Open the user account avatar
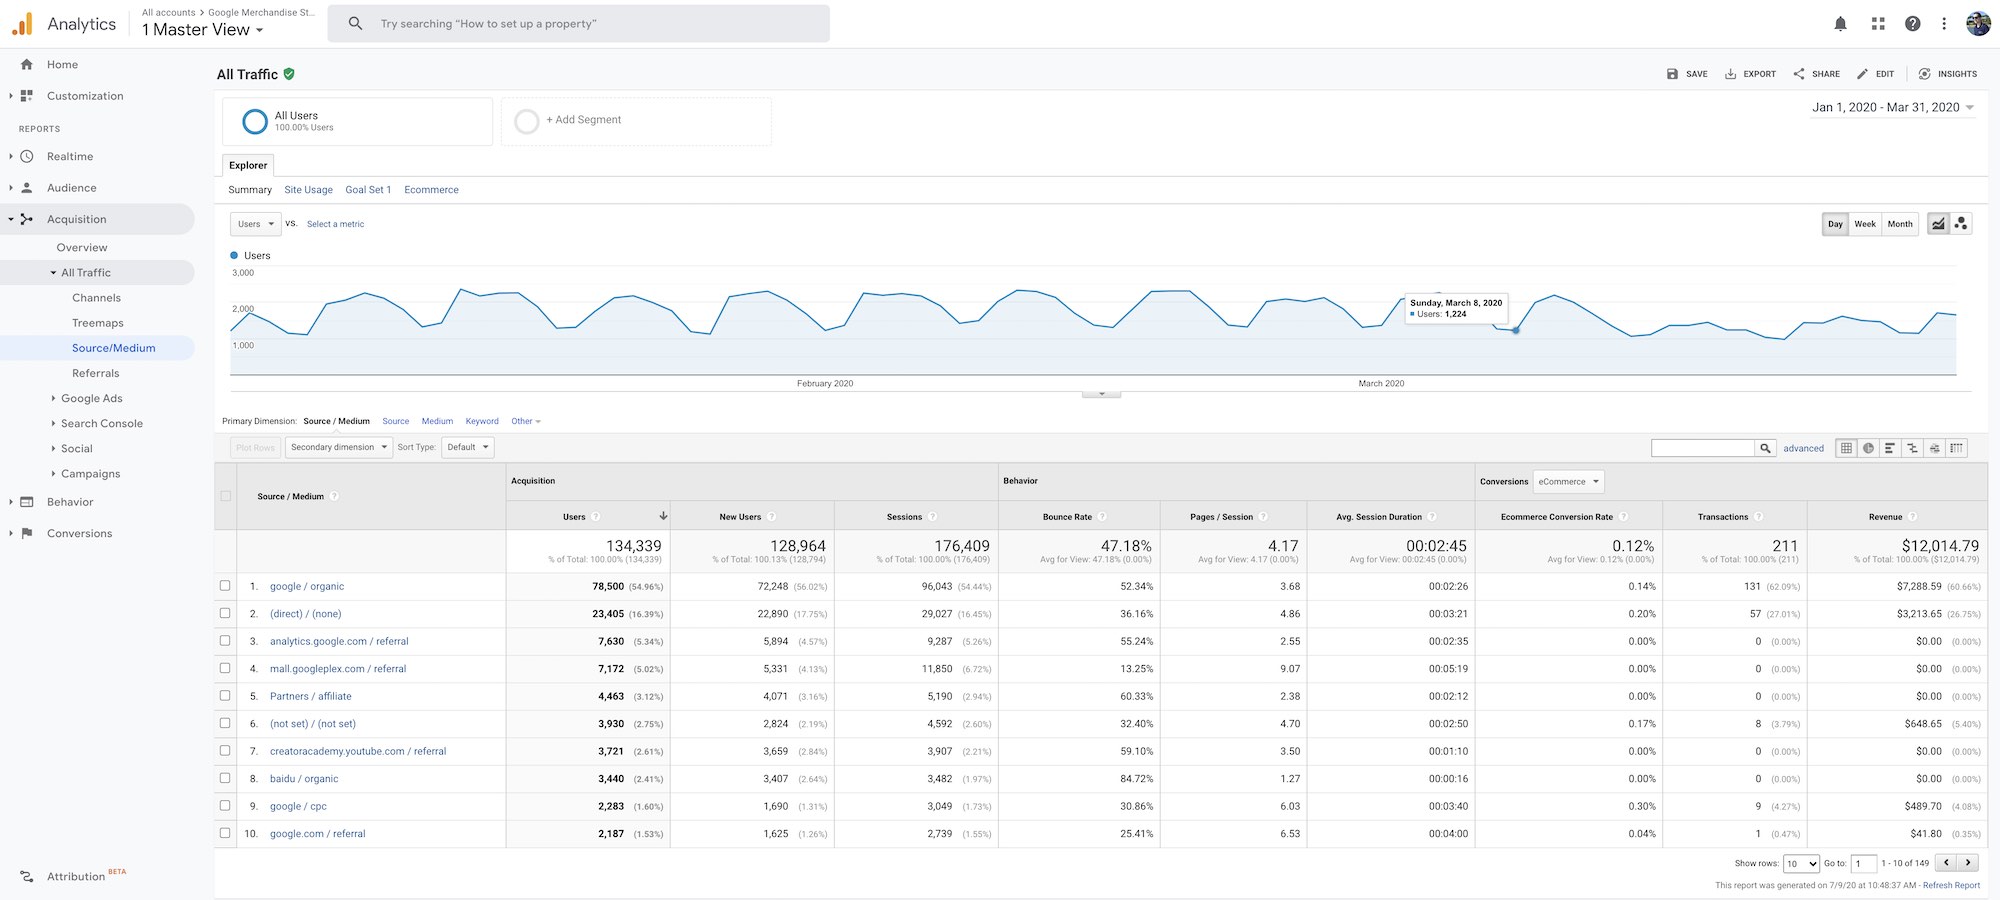 (1978, 24)
